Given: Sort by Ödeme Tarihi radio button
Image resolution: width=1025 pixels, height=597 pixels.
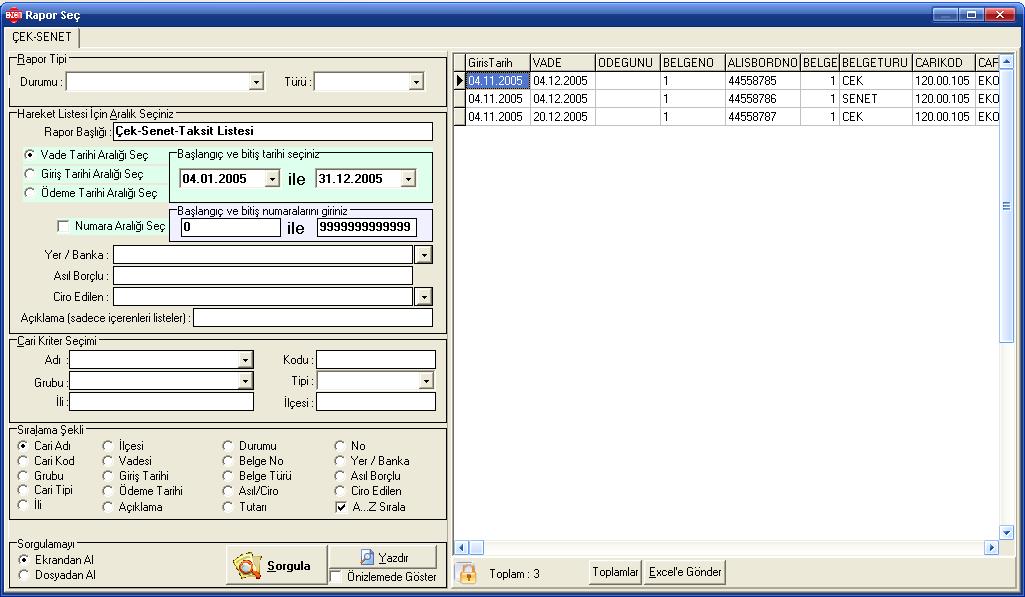Looking at the screenshot, I should (x=108, y=491).
